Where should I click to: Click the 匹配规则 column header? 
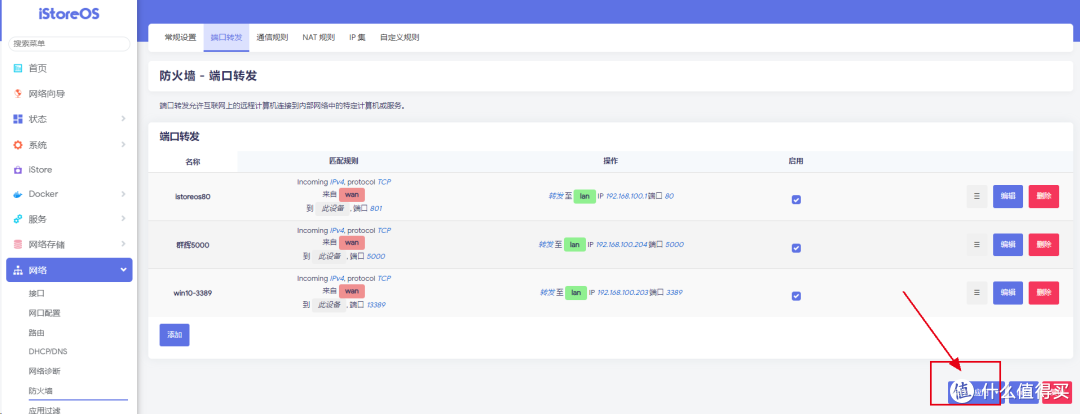(x=344, y=161)
